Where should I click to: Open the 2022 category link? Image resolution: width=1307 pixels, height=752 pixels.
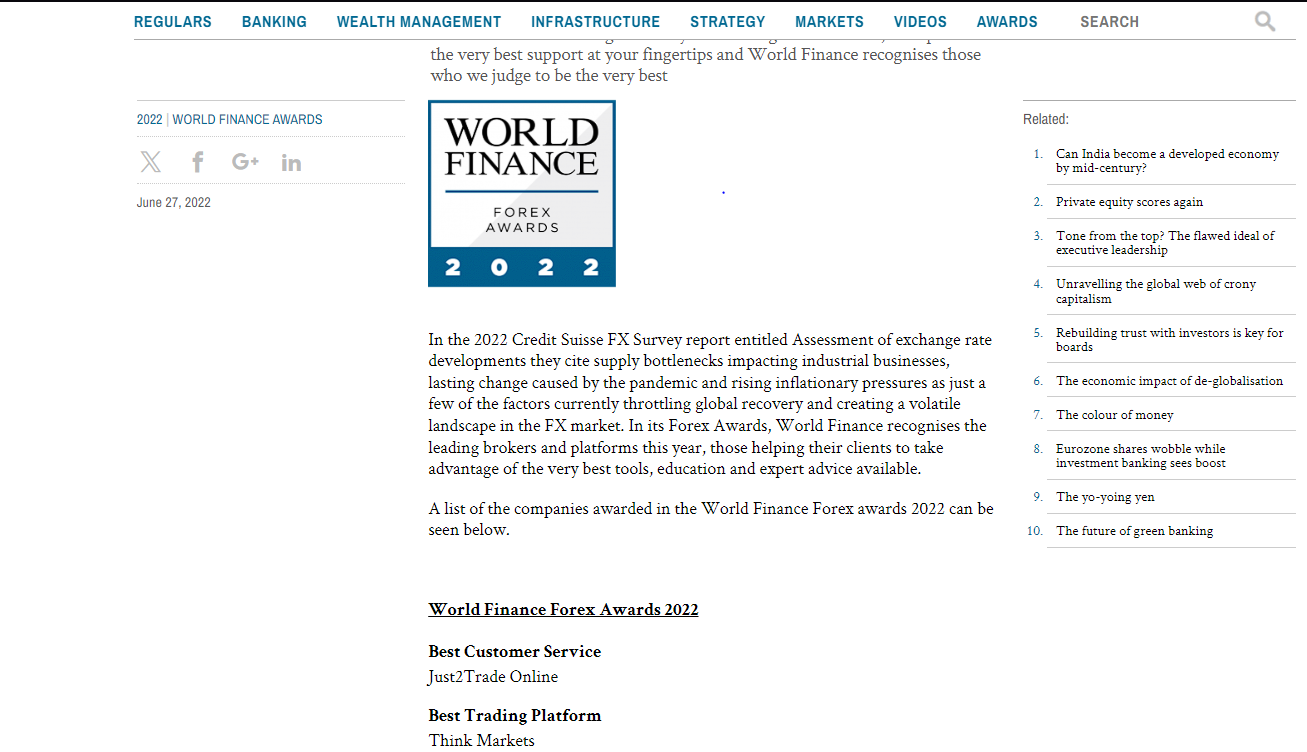(x=149, y=120)
